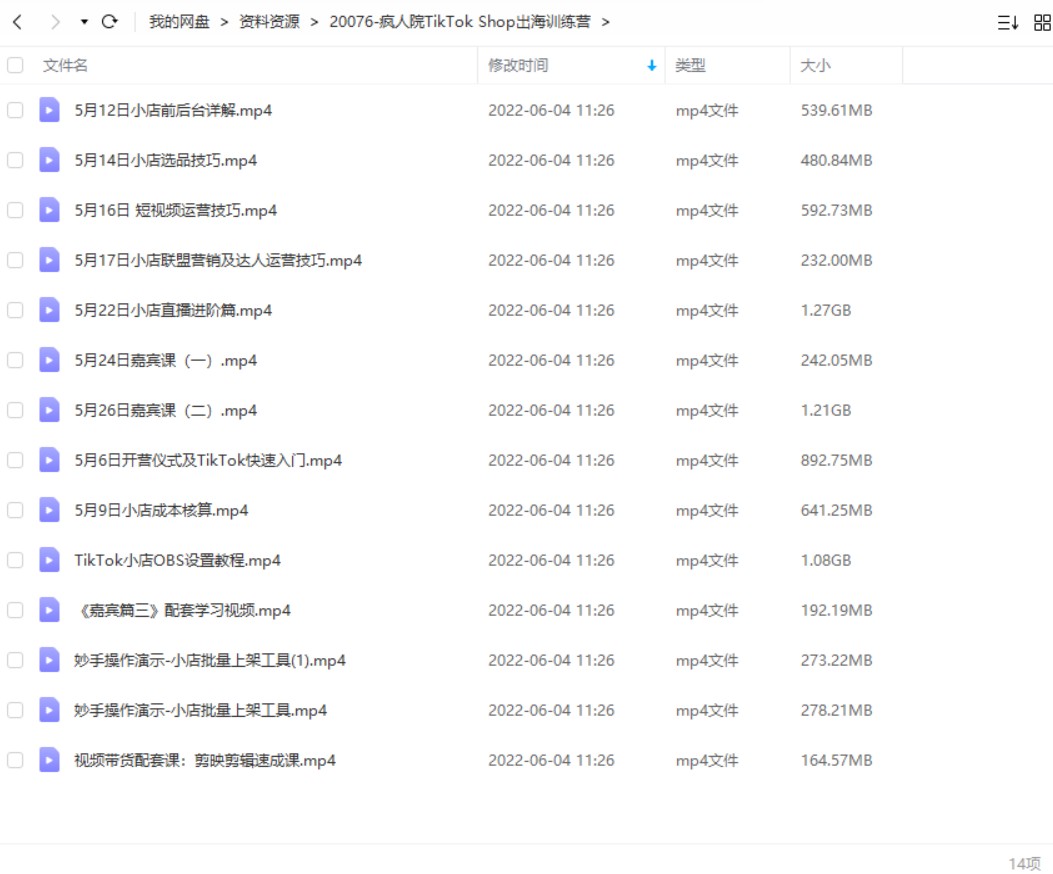The image size is (1053, 874).
Task: Check the box for TikTok小店OBS设置教程.mp4
Action: click(15, 560)
